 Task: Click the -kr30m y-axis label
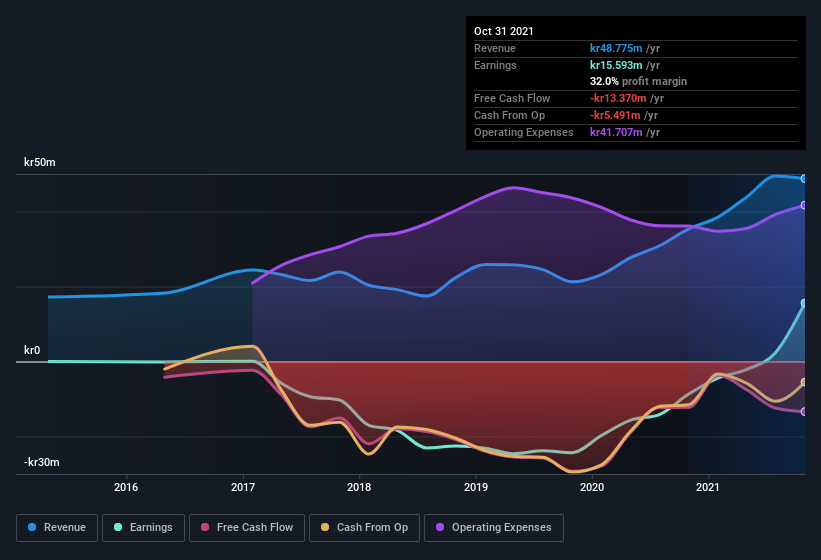tap(41, 462)
